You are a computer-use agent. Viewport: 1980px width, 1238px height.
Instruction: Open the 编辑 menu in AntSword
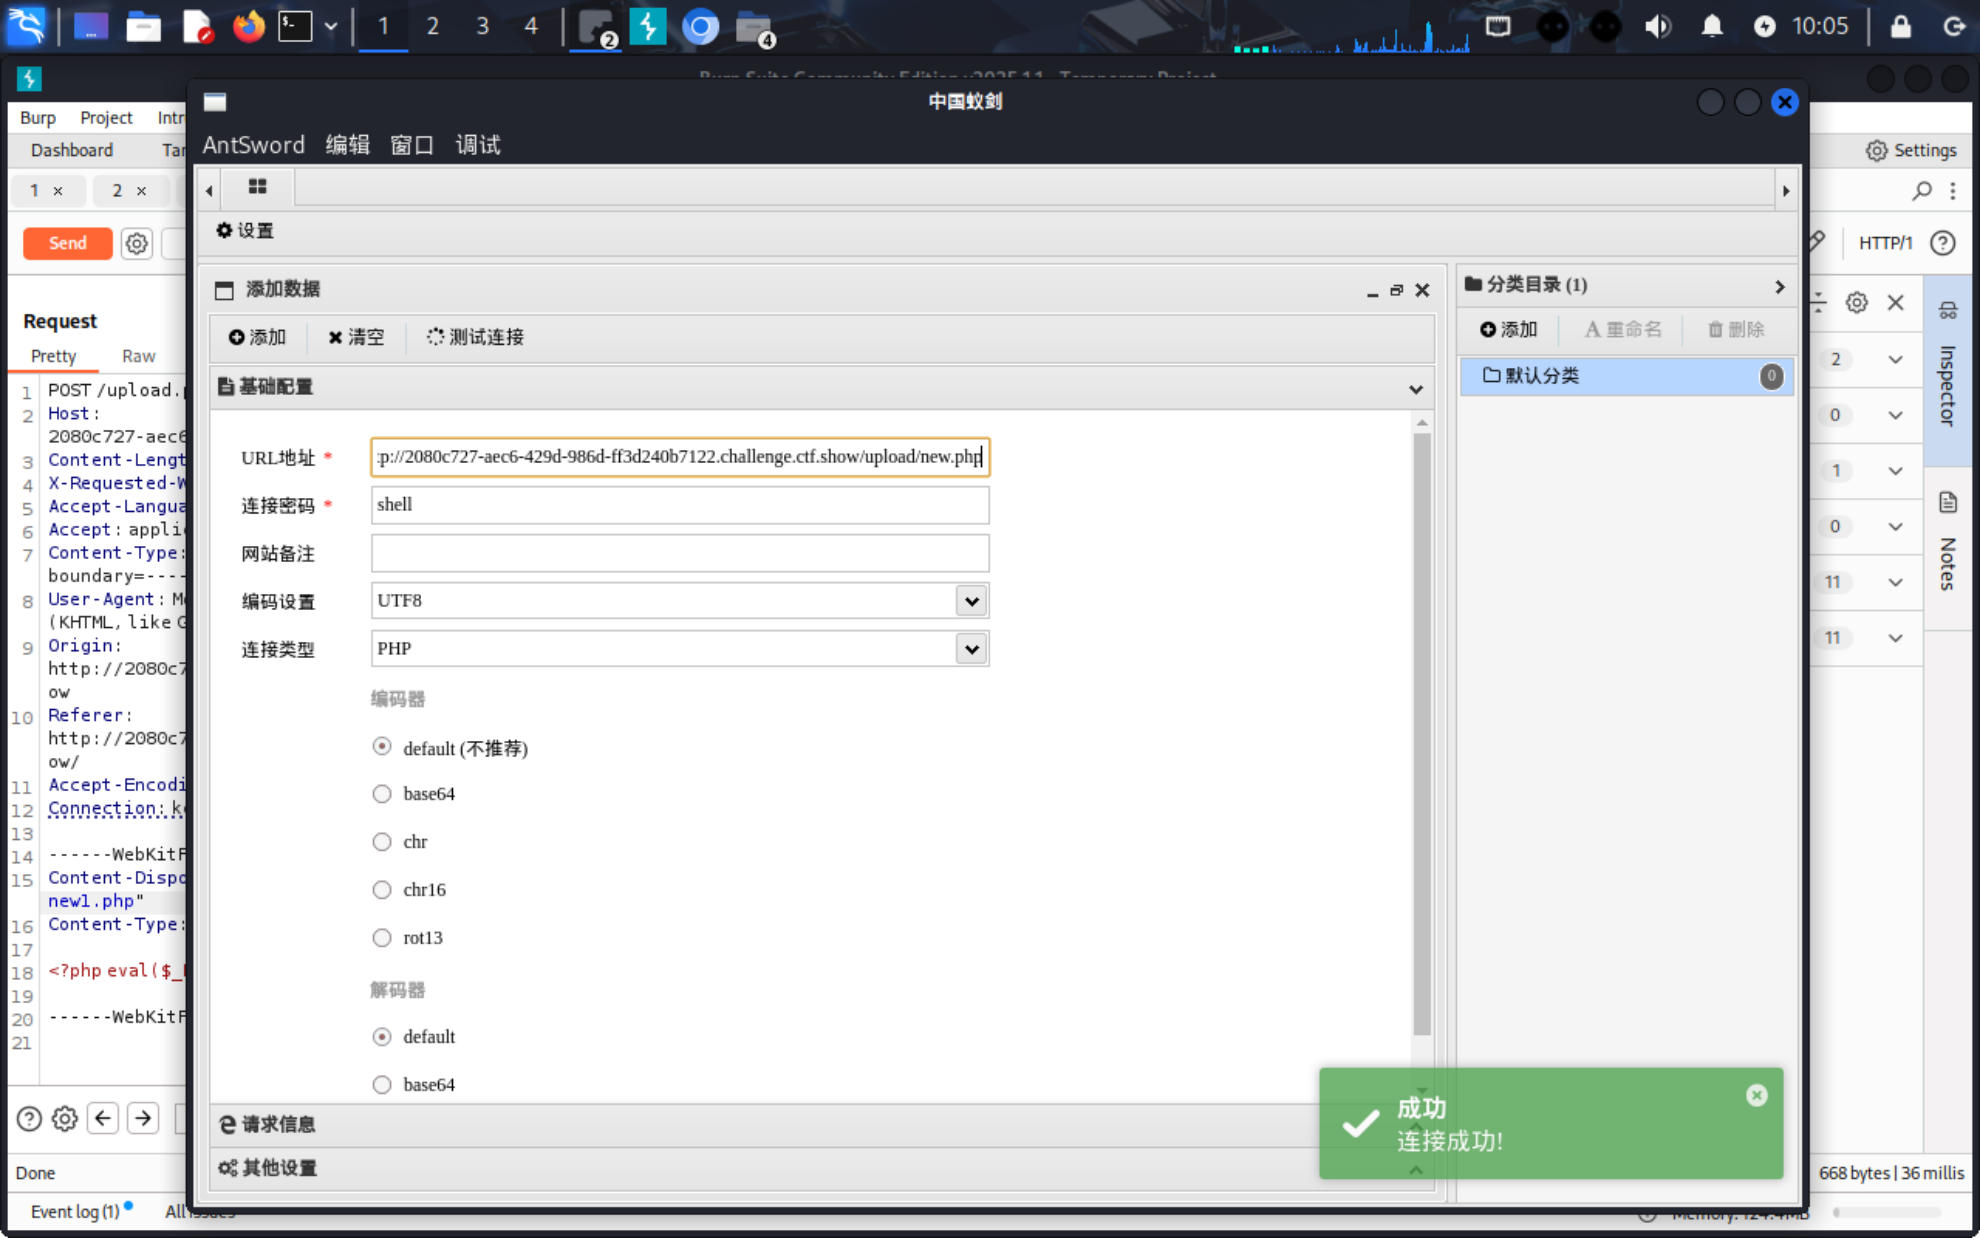(x=347, y=145)
